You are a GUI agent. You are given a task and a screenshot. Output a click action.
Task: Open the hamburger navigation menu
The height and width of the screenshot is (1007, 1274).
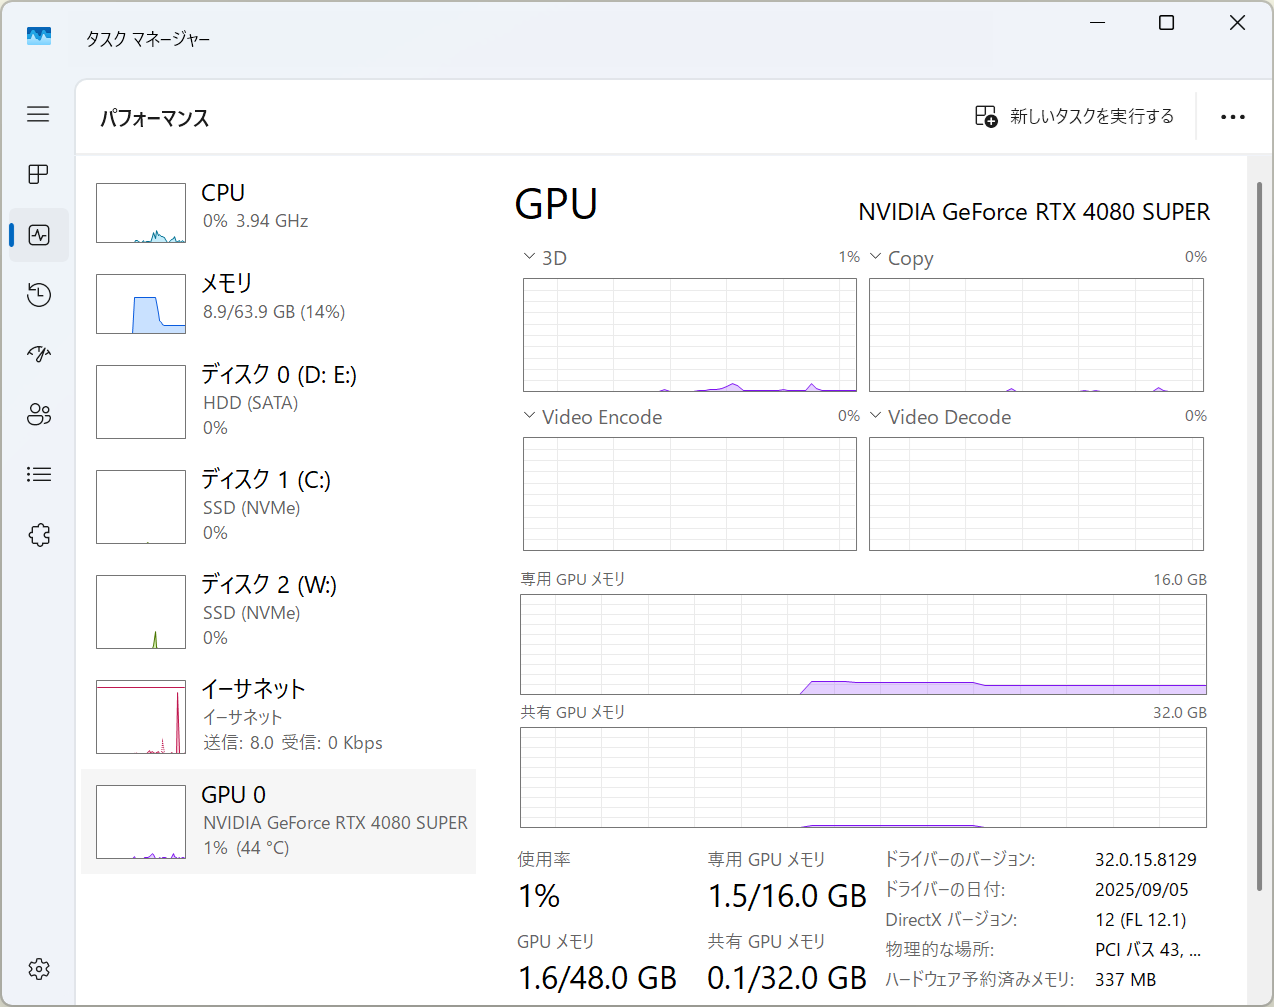(38, 114)
